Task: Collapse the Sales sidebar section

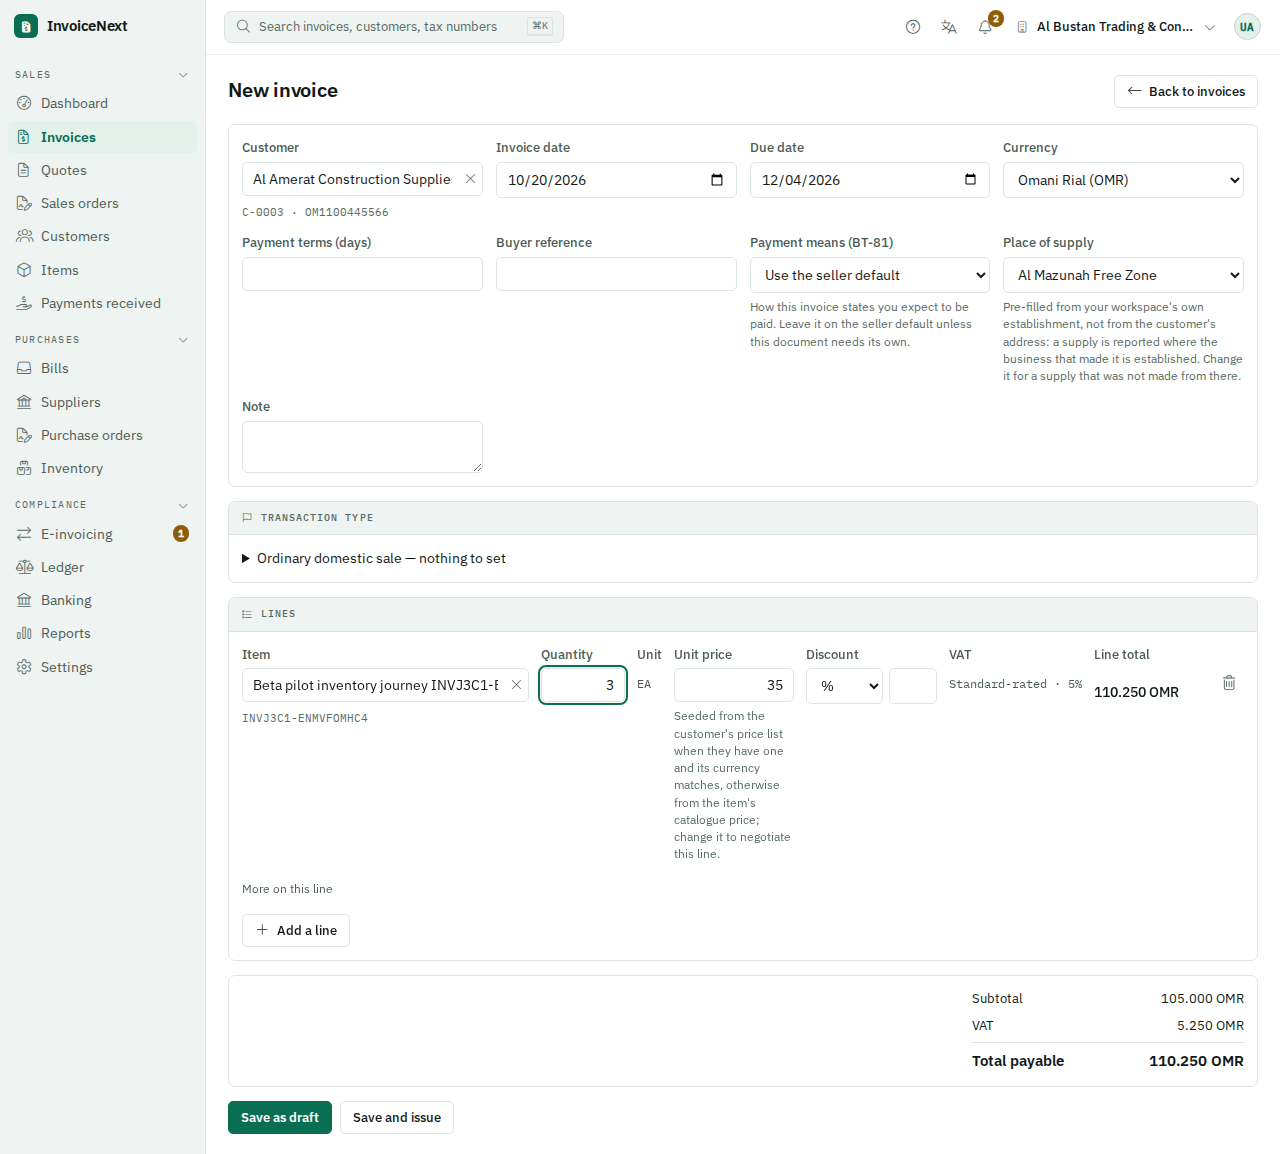Action: point(183,75)
